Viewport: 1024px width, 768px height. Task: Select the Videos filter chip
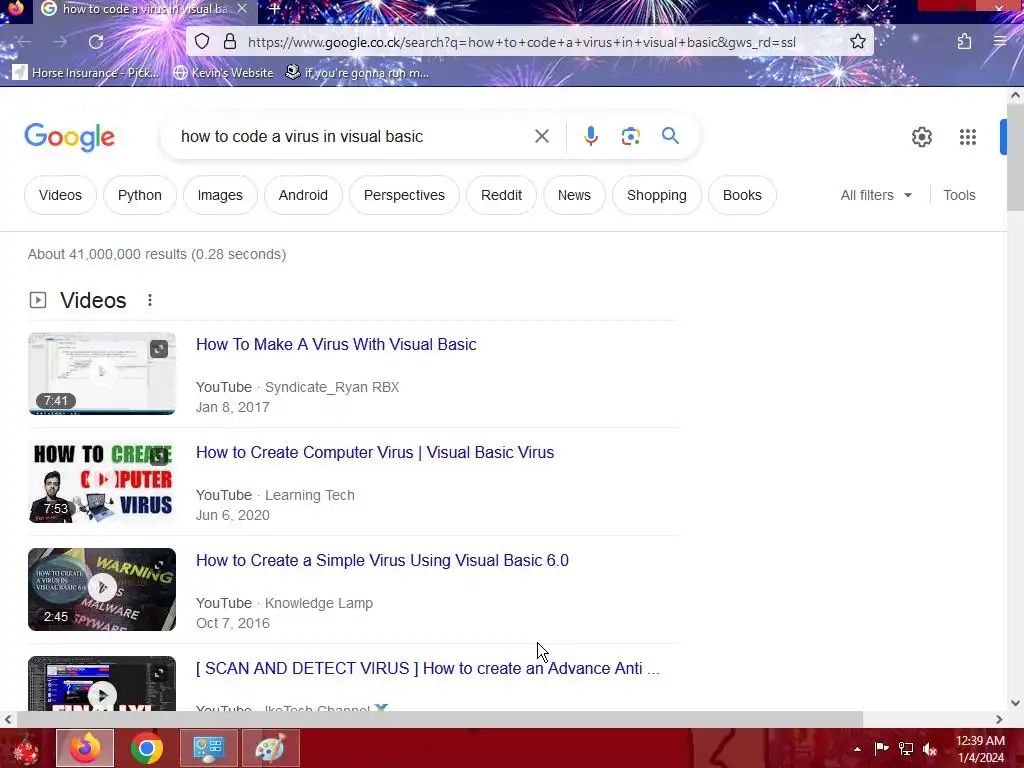(60, 195)
